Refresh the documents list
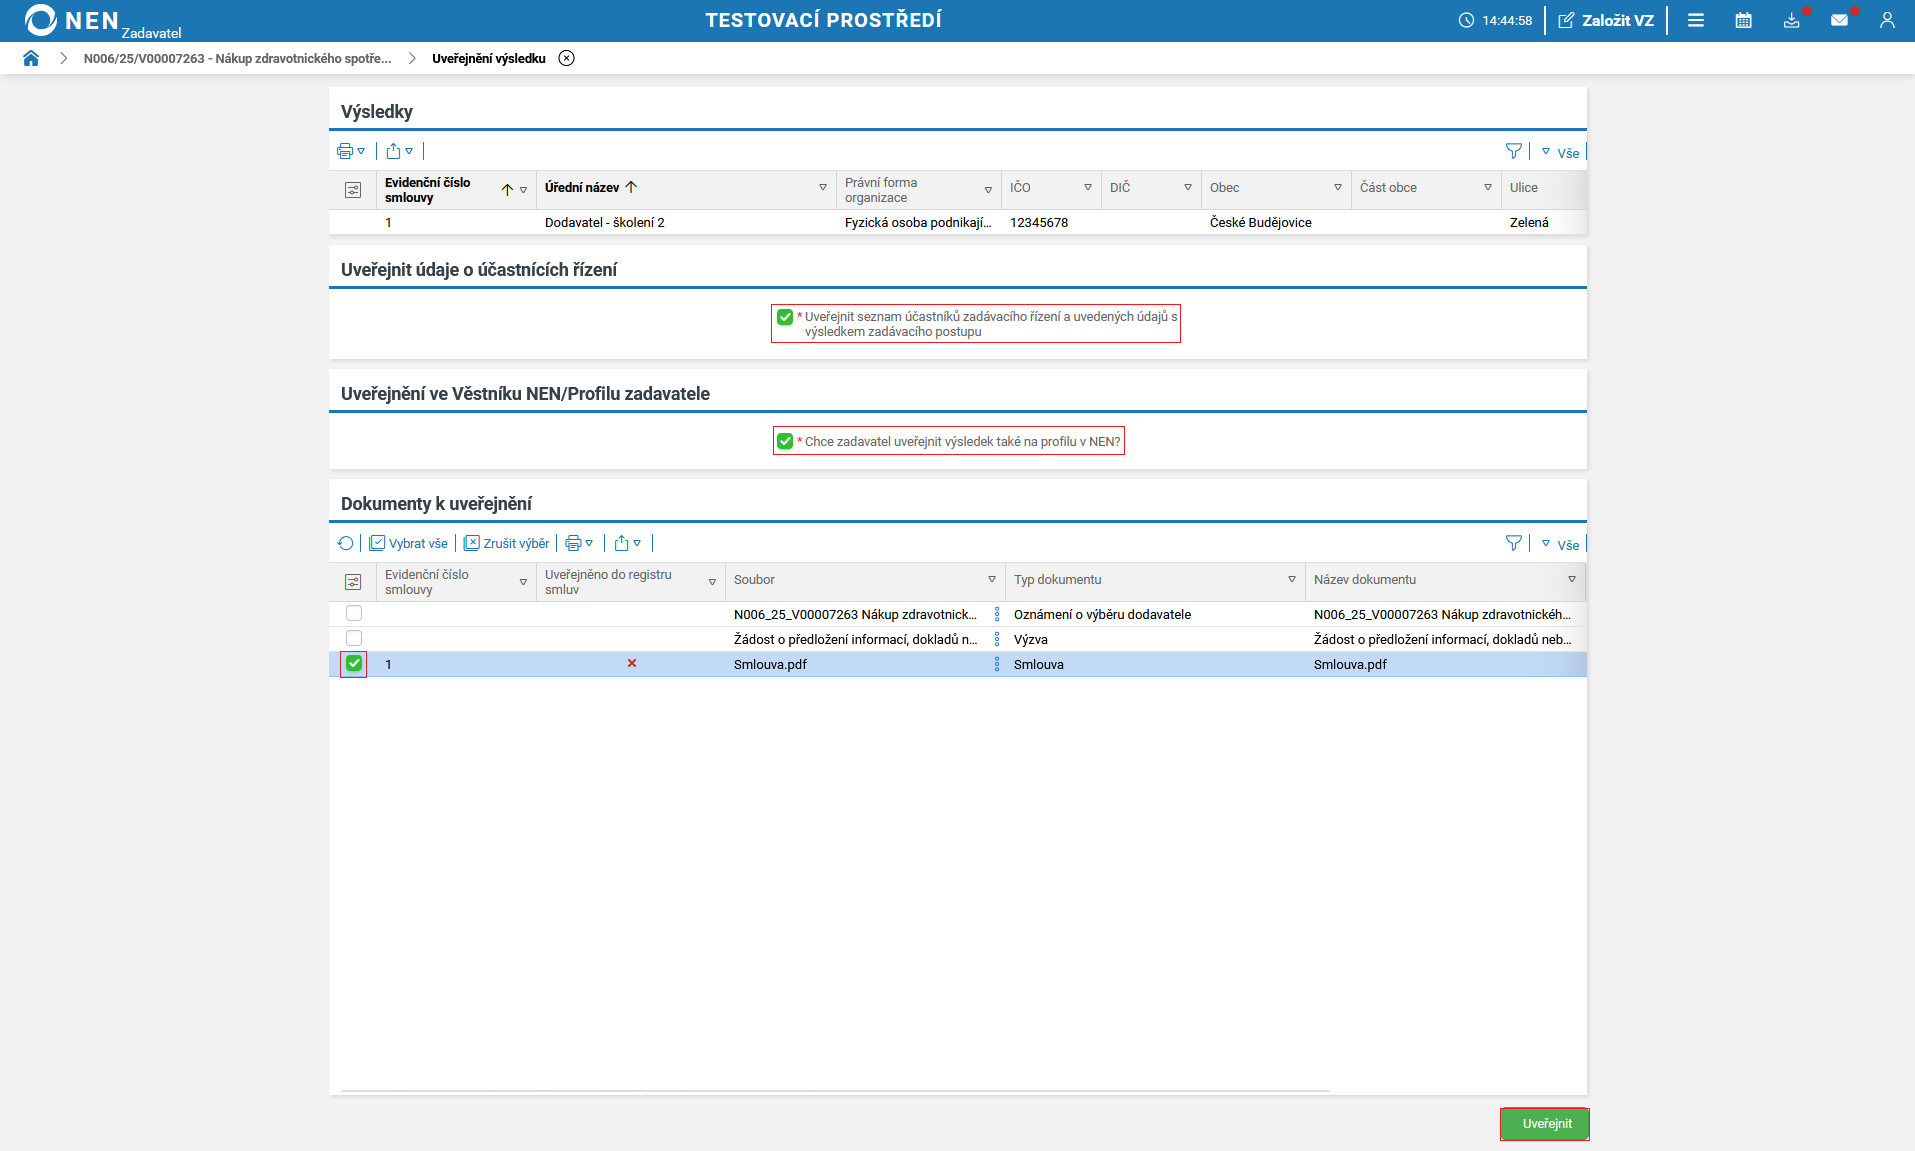This screenshot has width=1915, height=1151. tap(346, 543)
